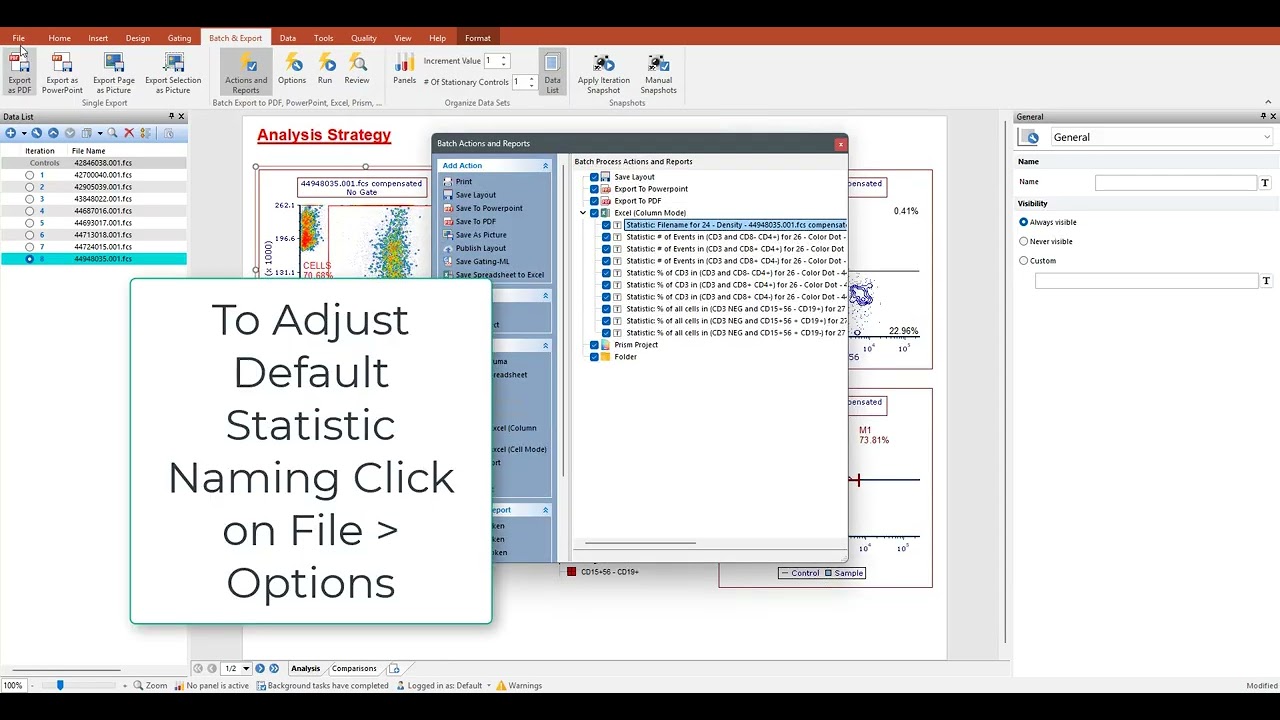Increase # Of Stationary Controls stepper
This screenshot has width=1280, height=720.
(x=531, y=78)
